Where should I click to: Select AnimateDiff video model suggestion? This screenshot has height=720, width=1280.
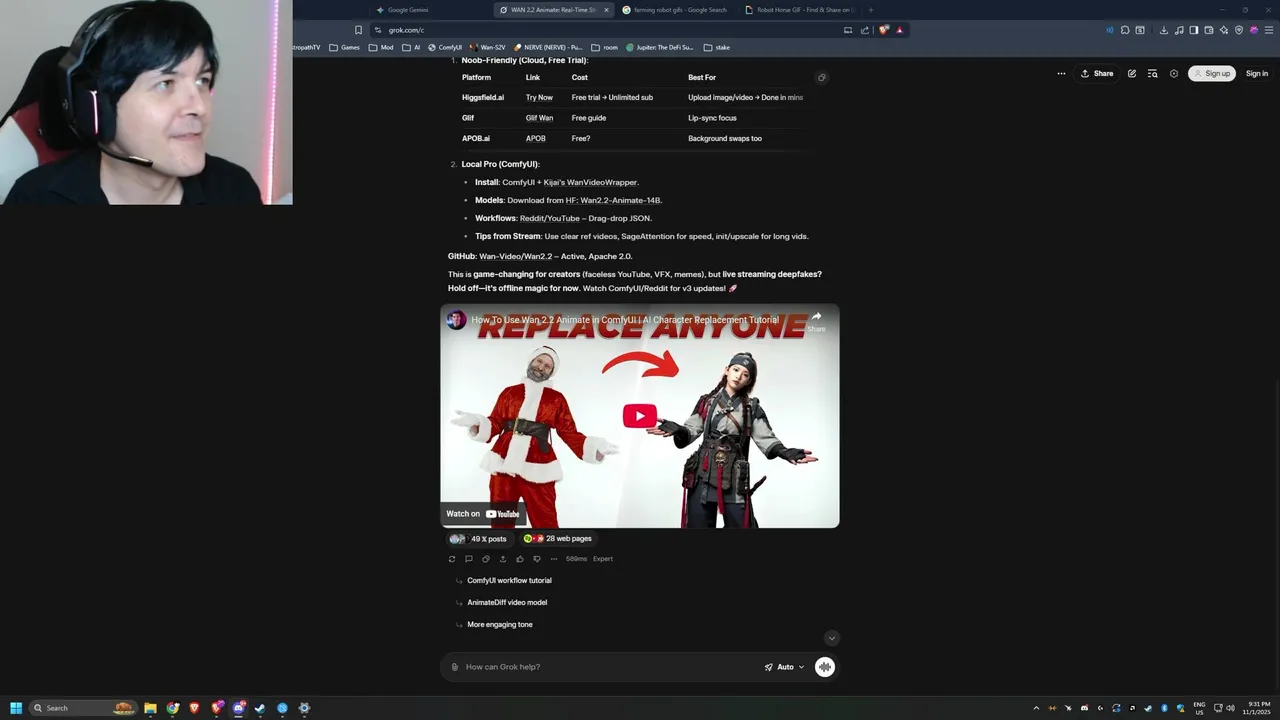coord(507,602)
